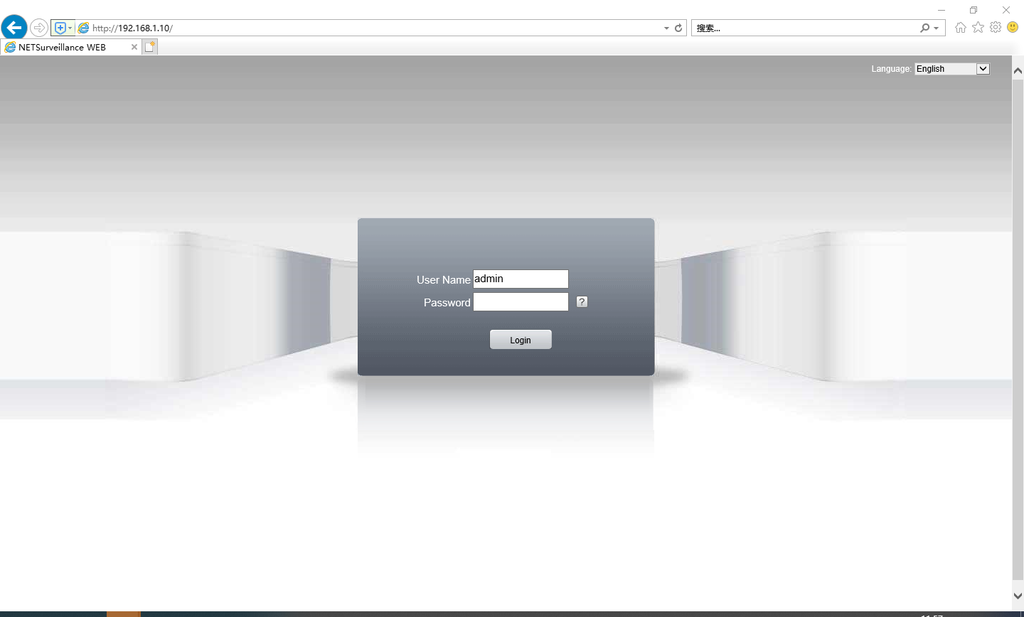The height and width of the screenshot is (617, 1024).
Task: Expand the search provider dropdown arrow
Action: pyautogui.click(x=937, y=28)
